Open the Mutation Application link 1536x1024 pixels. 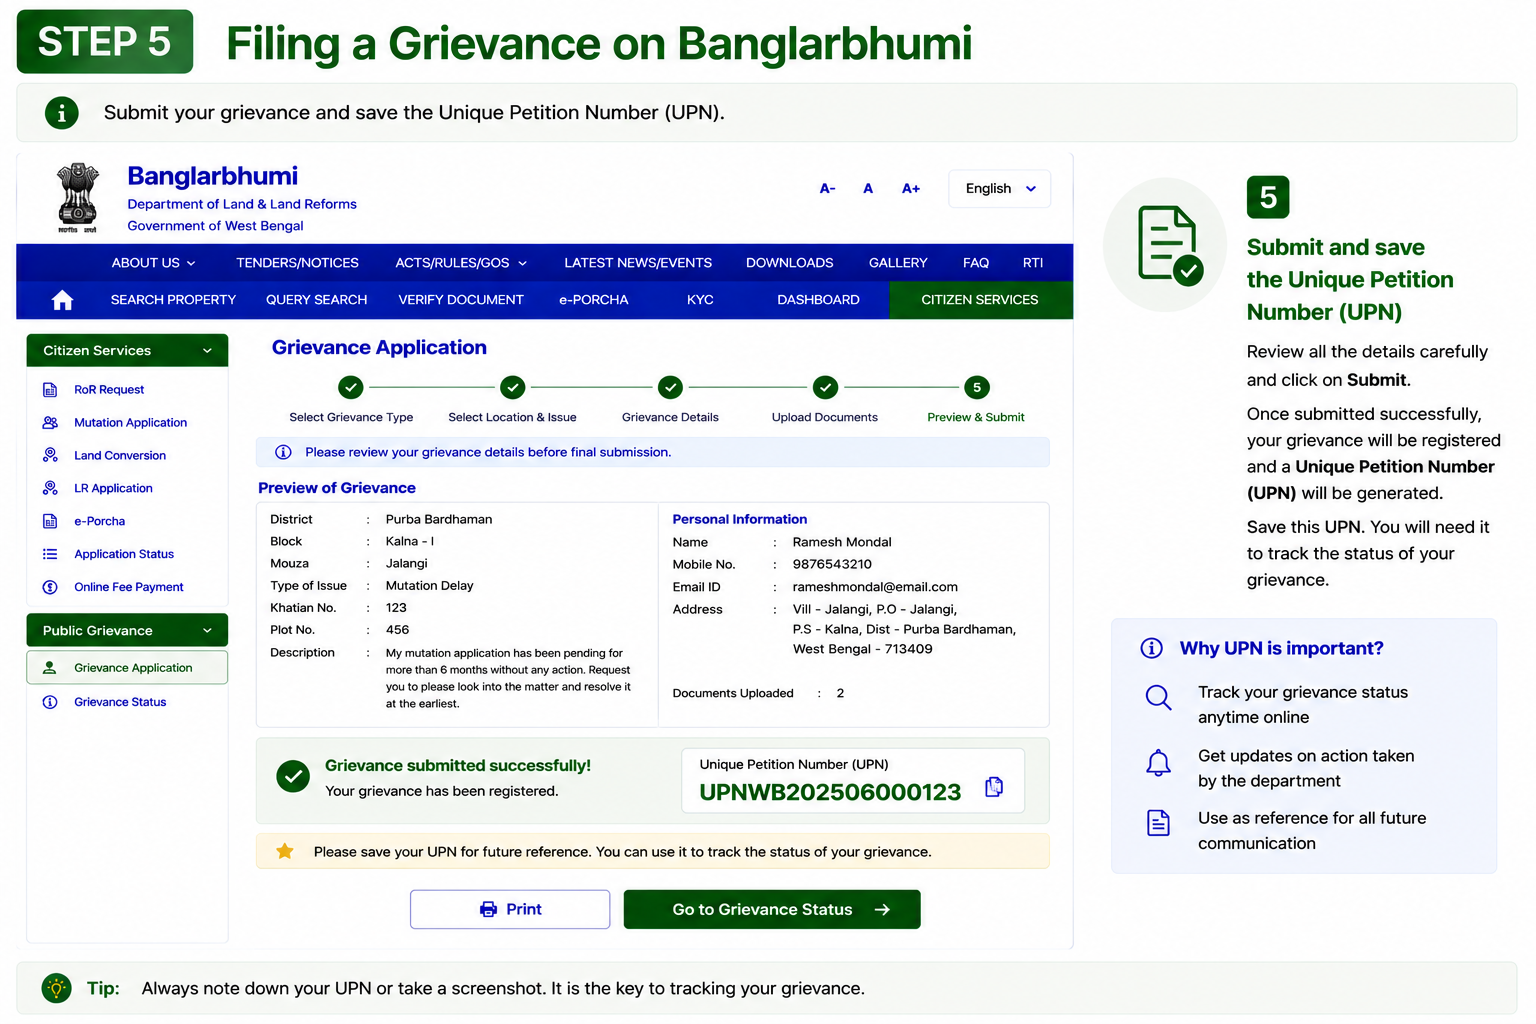pos(130,423)
